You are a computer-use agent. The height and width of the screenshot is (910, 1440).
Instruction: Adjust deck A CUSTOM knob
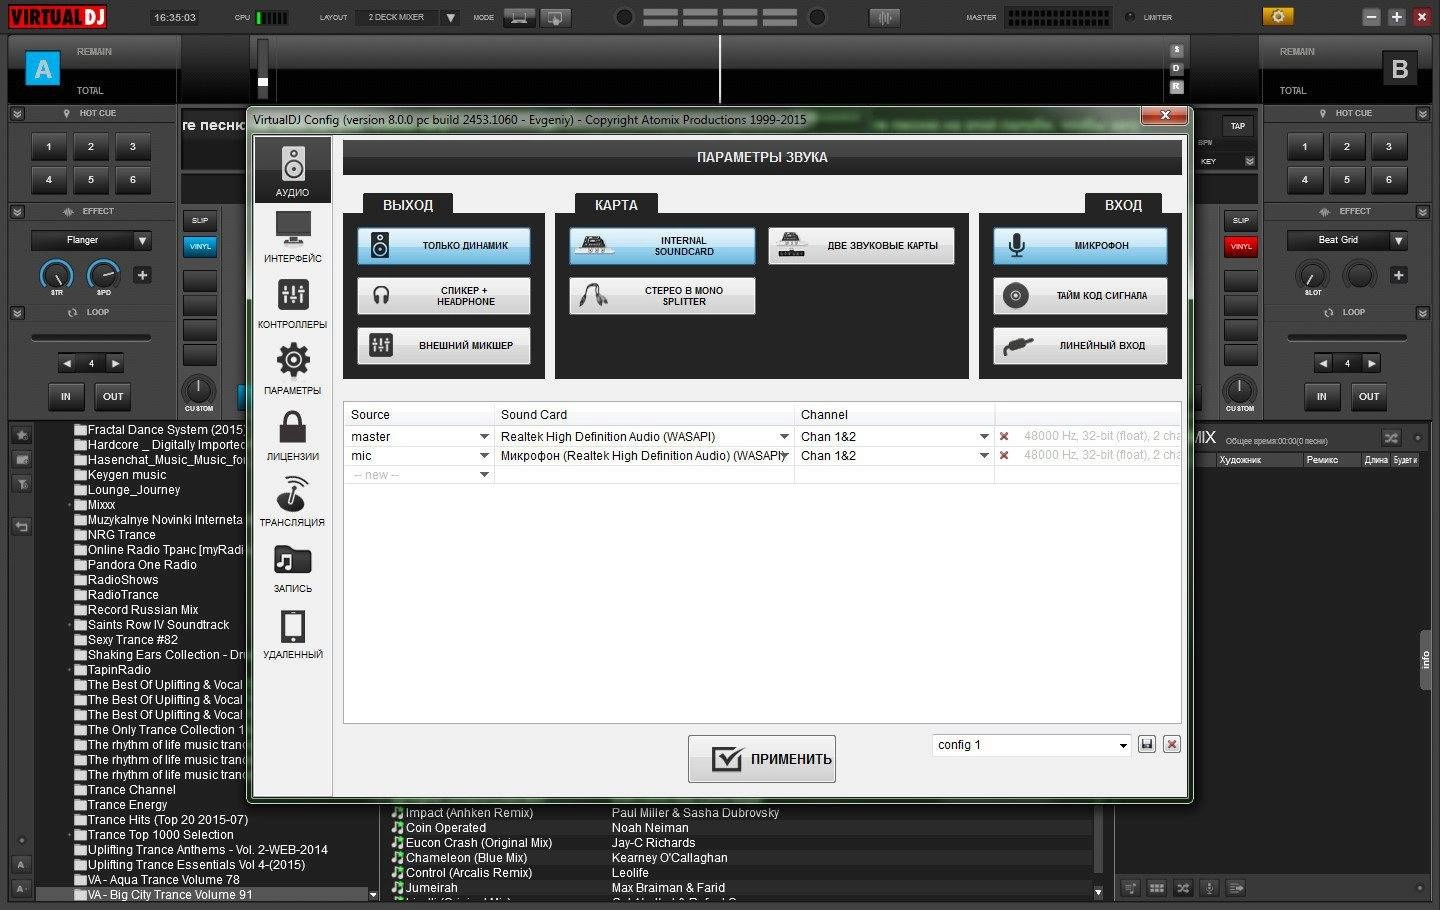point(199,392)
